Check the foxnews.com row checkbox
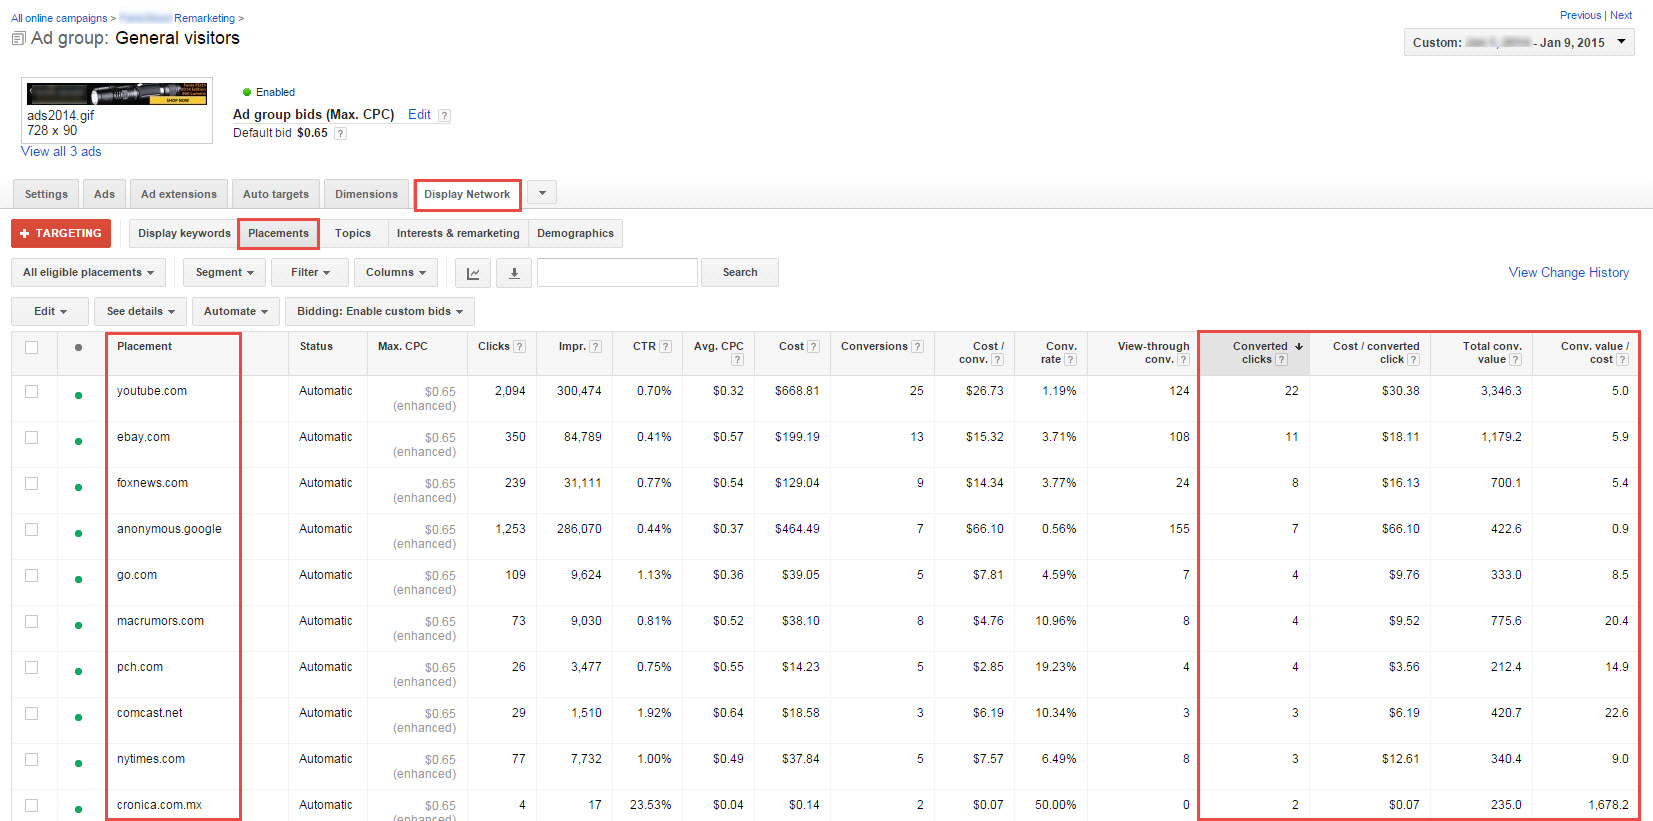Image resolution: width=1653 pixels, height=821 pixels. click(32, 483)
